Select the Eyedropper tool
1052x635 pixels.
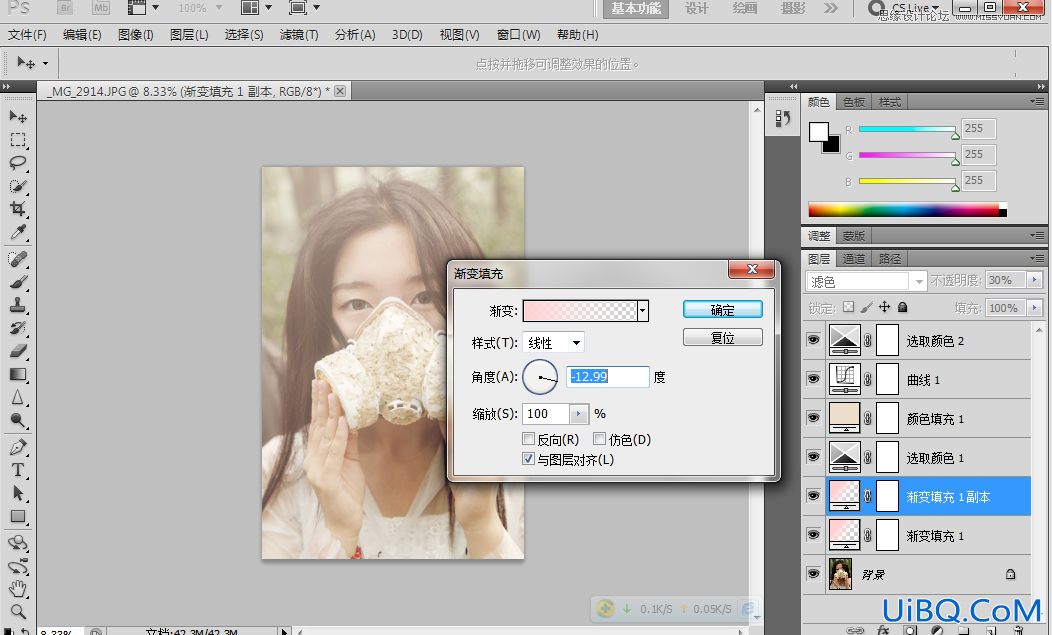point(18,232)
